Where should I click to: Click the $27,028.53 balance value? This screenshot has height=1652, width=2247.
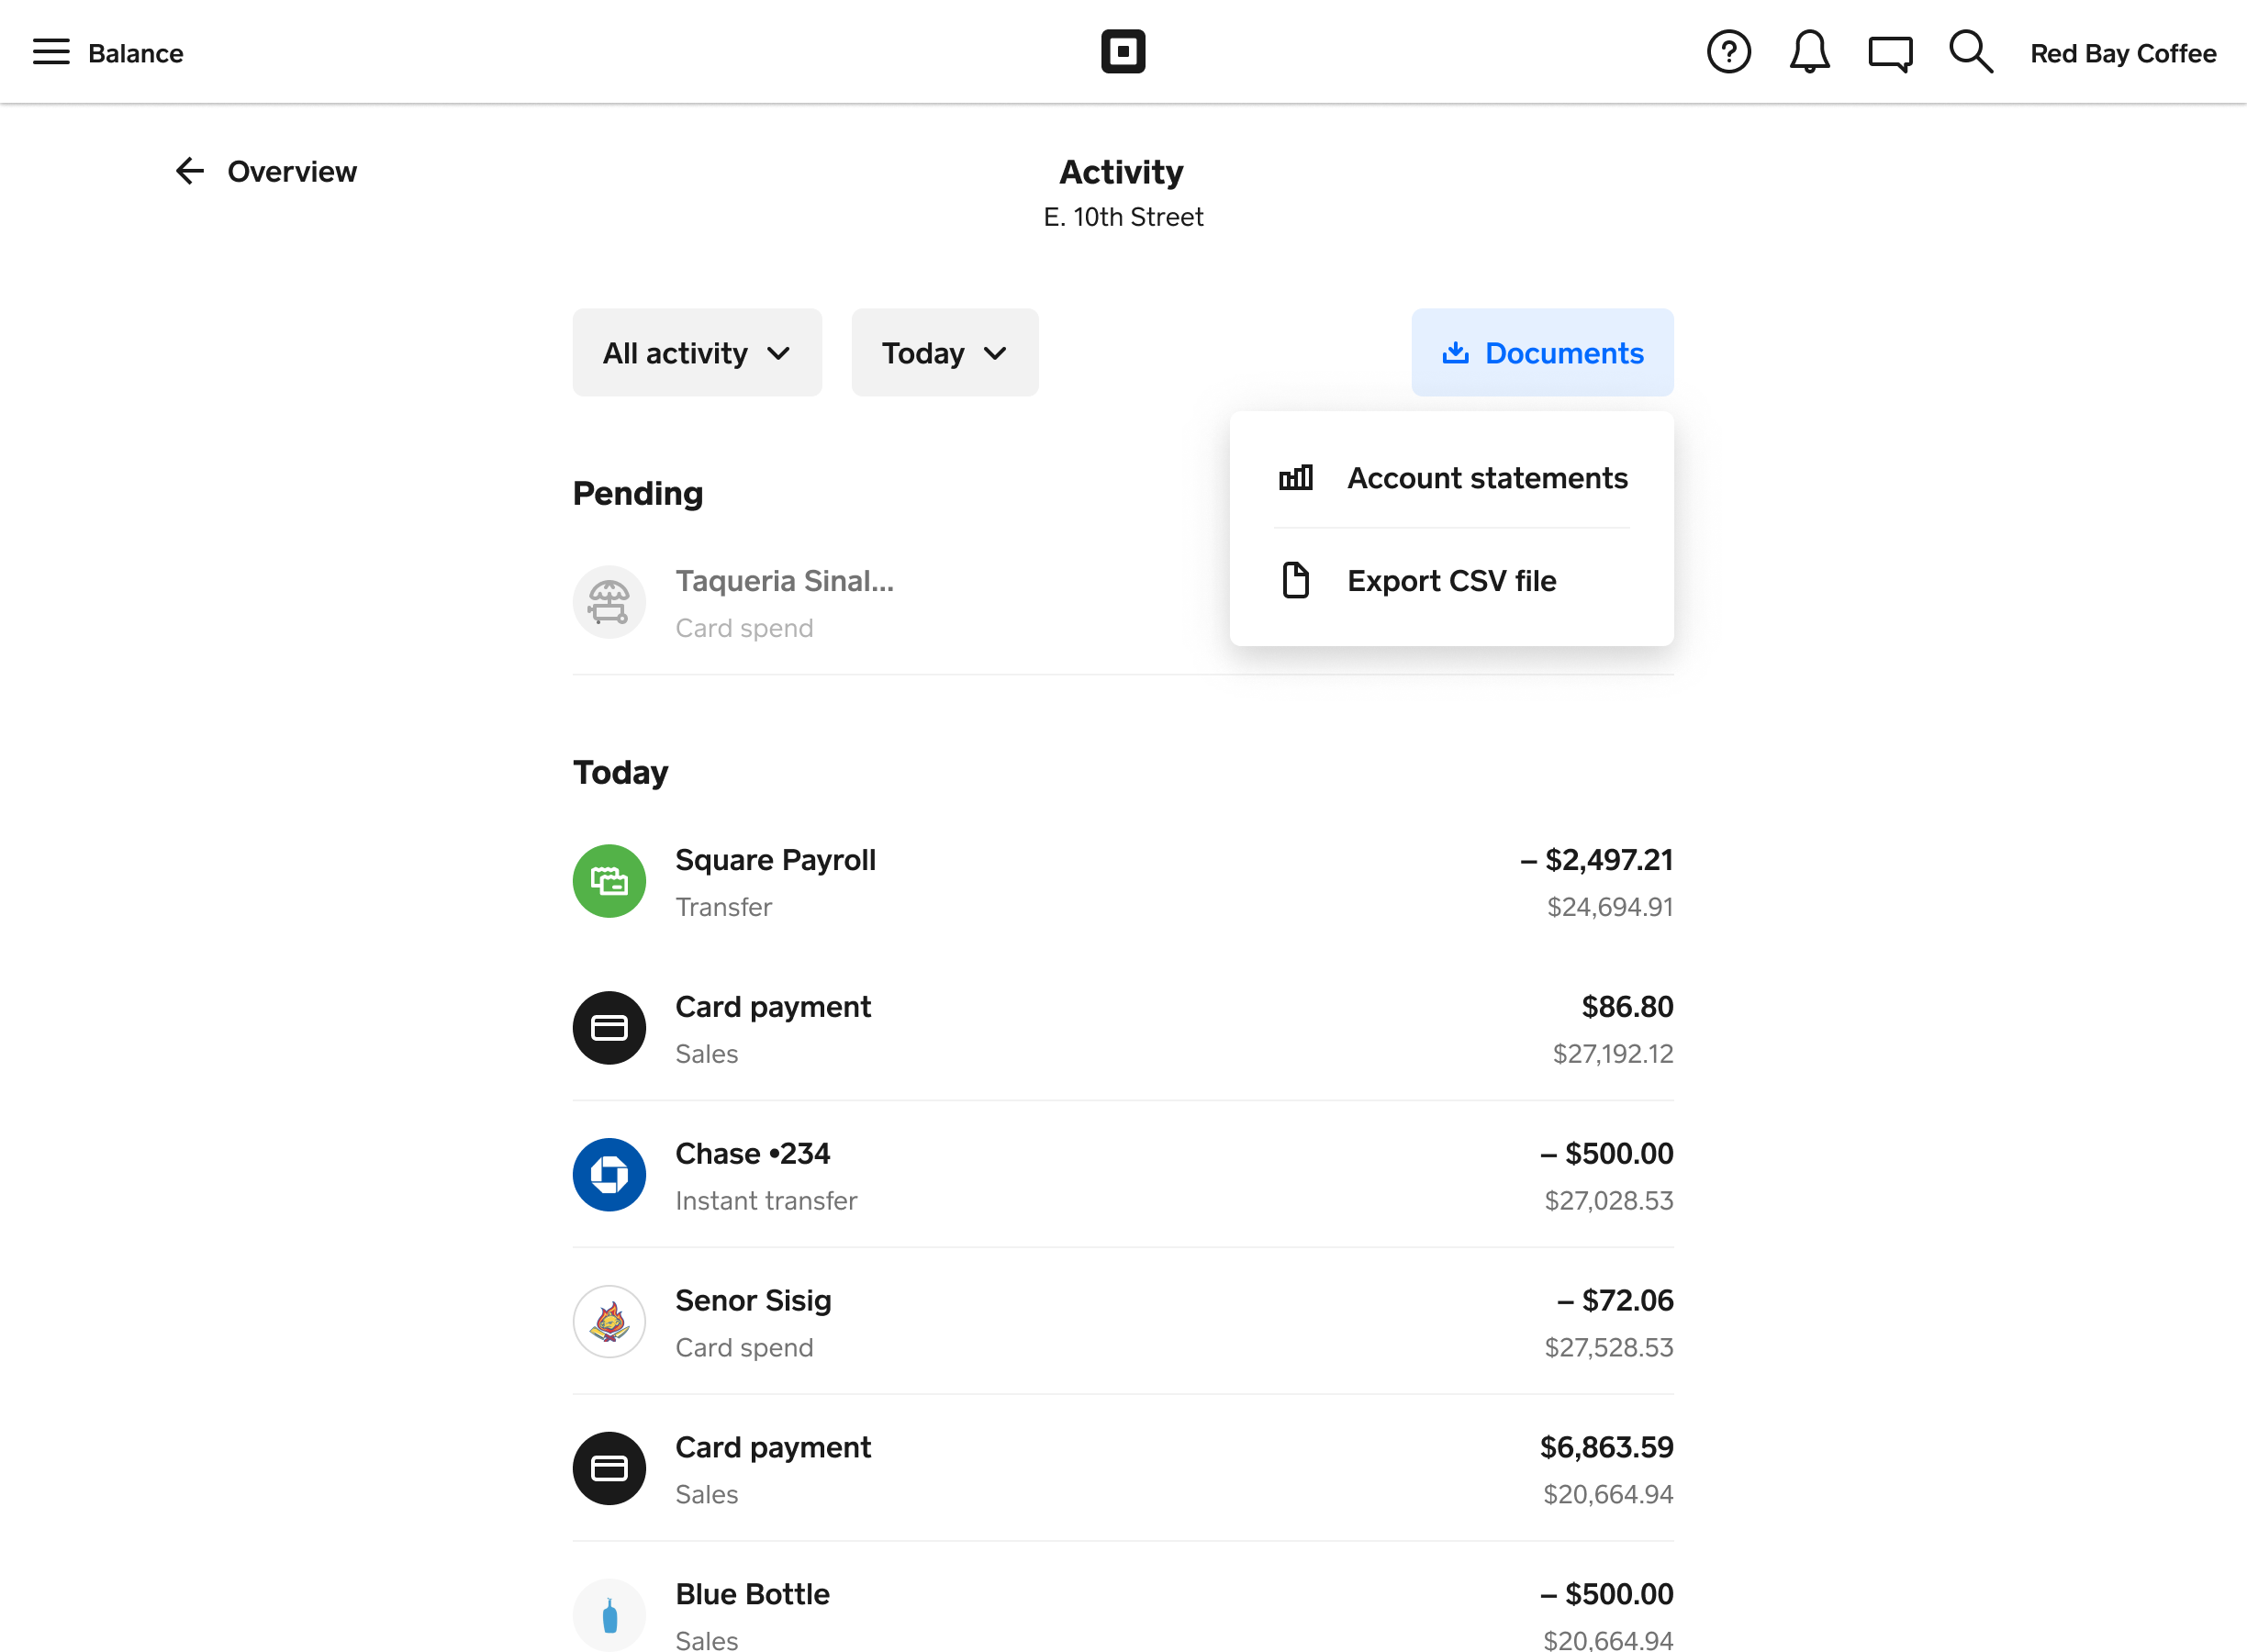(x=1609, y=1201)
